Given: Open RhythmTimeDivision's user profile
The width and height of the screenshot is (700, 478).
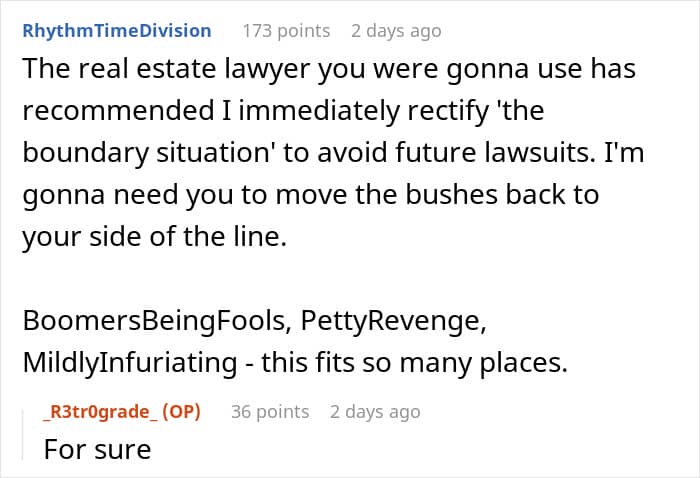Looking at the screenshot, I should coord(116,31).
